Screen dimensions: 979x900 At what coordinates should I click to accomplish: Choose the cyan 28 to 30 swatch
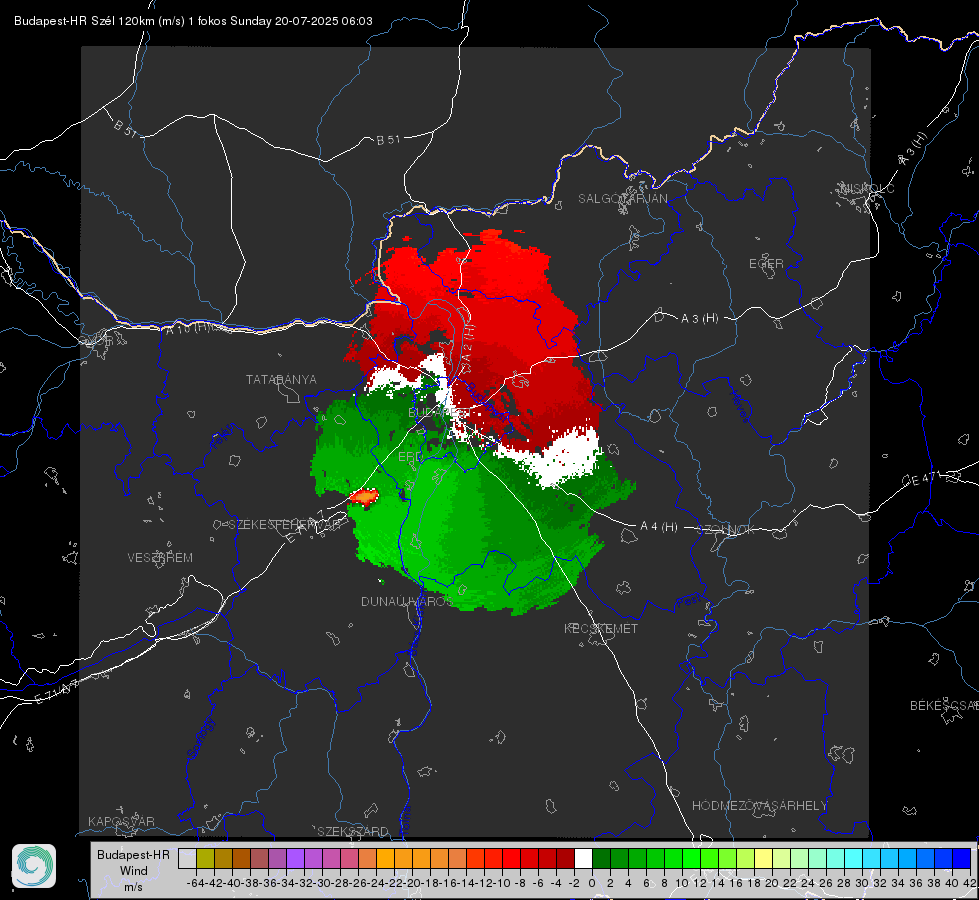pos(854,859)
